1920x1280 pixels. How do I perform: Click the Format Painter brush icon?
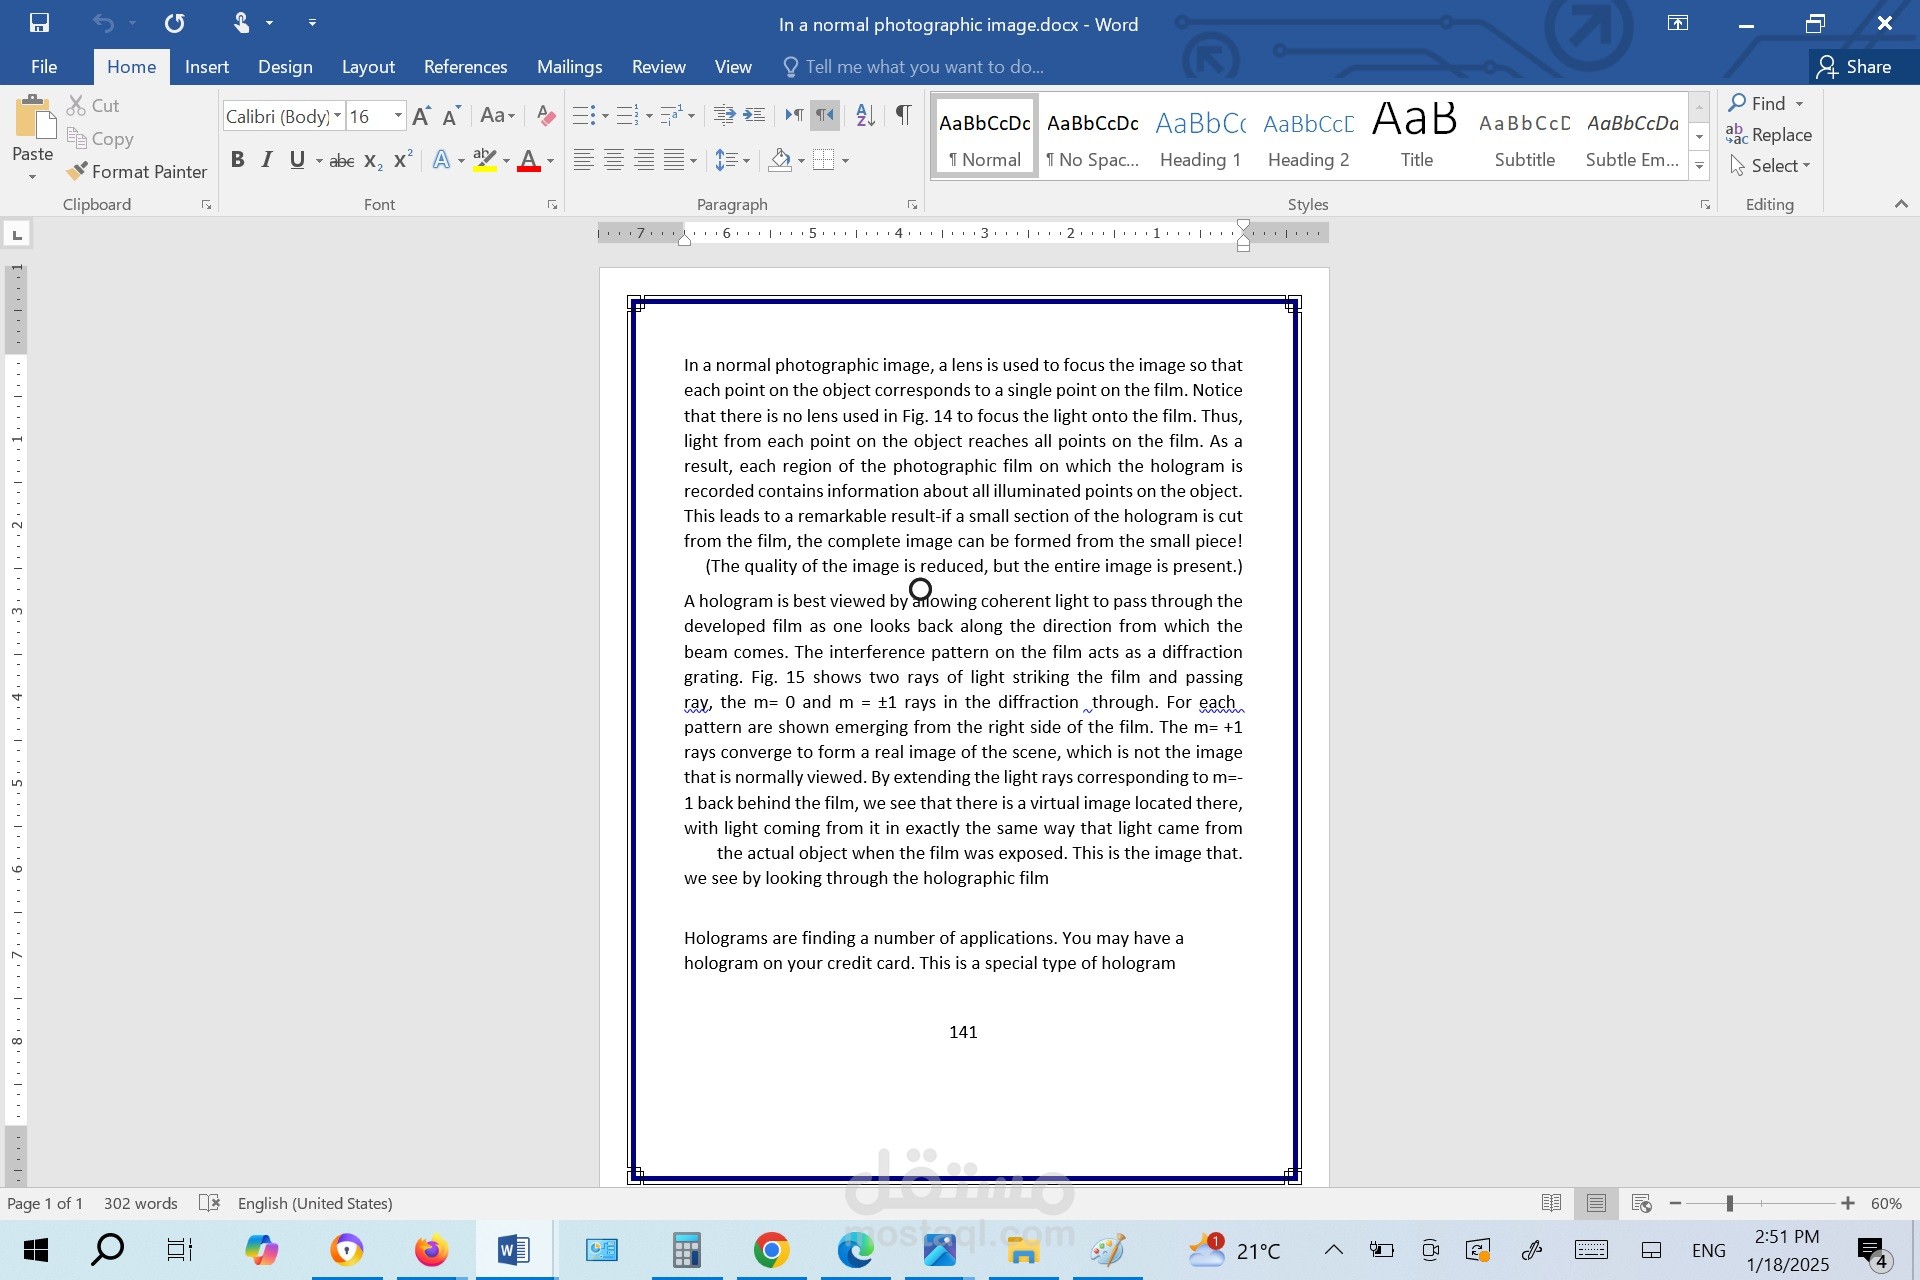(77, 172)
